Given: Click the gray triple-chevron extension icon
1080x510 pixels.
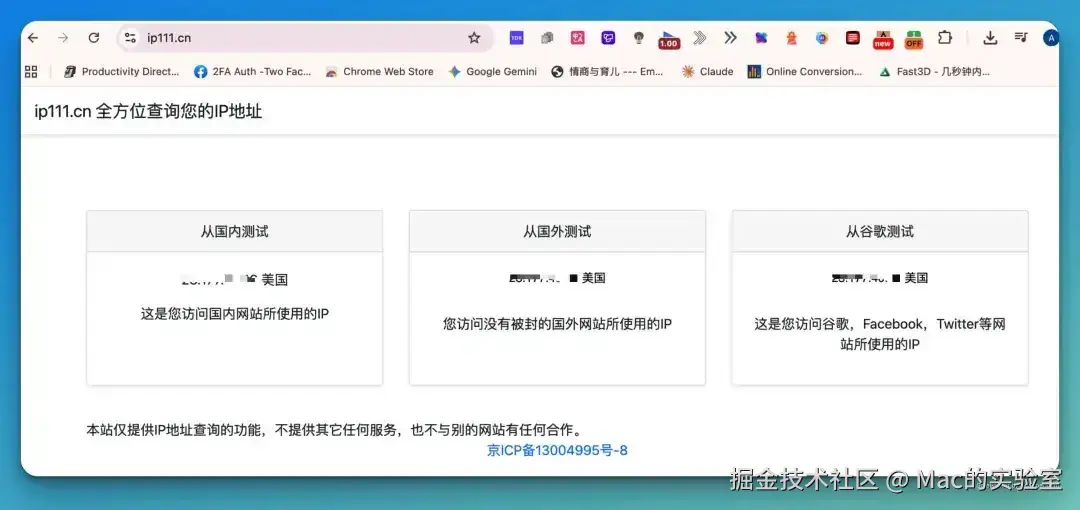Looking at the screenshot, I should point(700,38).
